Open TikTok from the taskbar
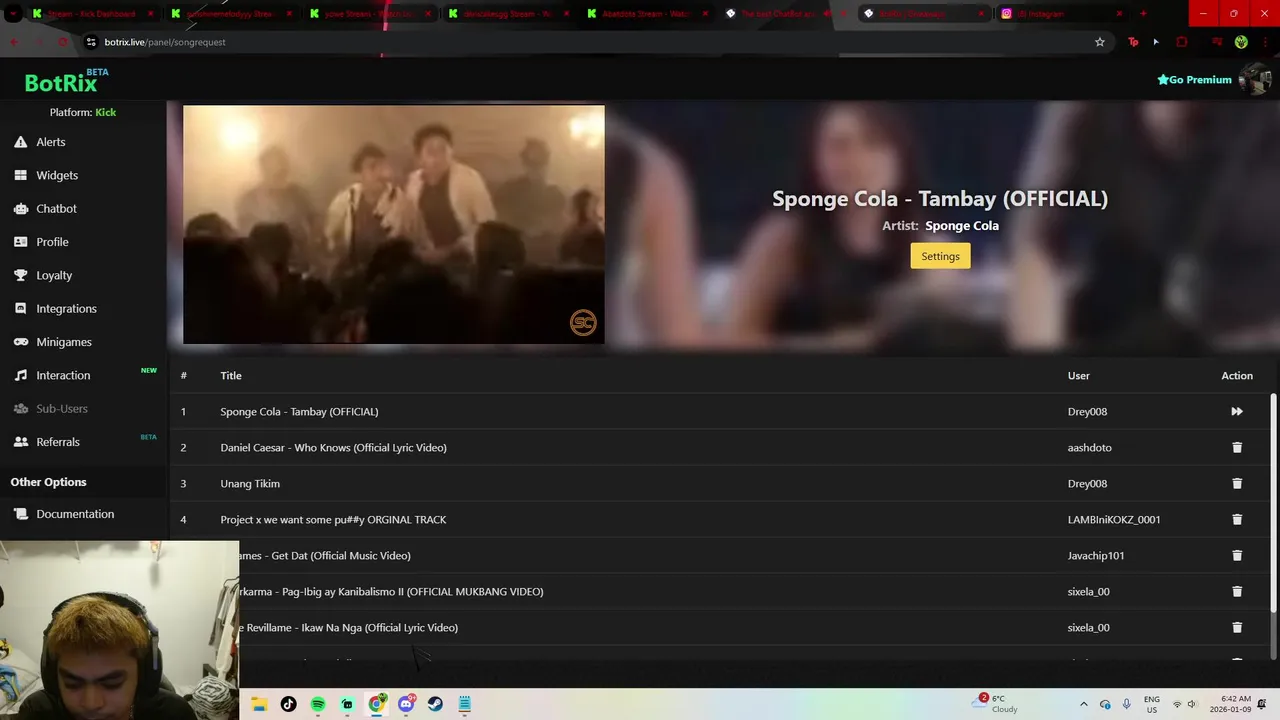 [288, 704]
